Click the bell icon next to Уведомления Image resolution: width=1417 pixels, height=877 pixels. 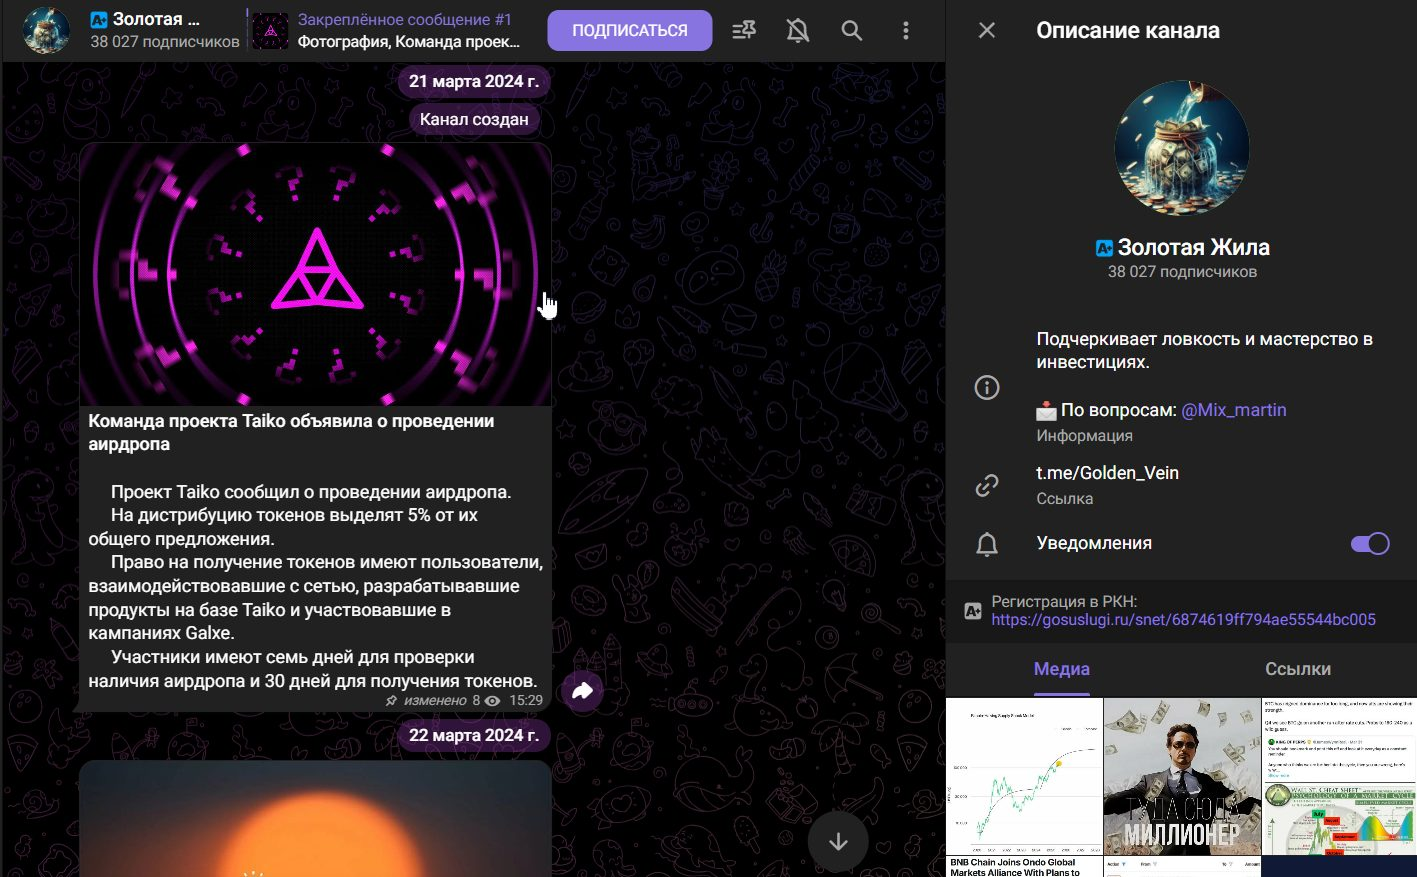pyautogui.click(x=987, y=544)
